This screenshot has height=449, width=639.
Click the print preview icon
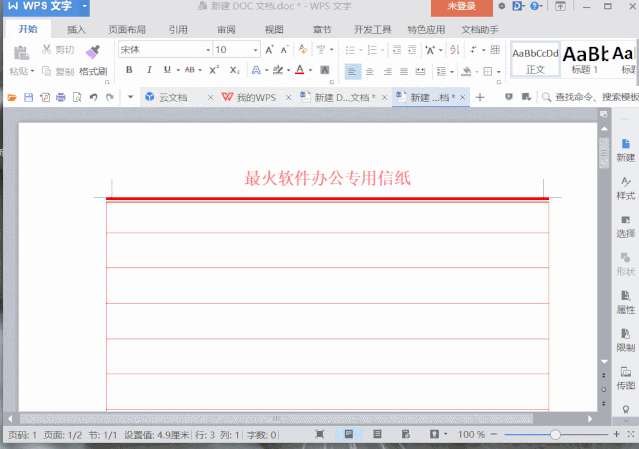point(77,97)
